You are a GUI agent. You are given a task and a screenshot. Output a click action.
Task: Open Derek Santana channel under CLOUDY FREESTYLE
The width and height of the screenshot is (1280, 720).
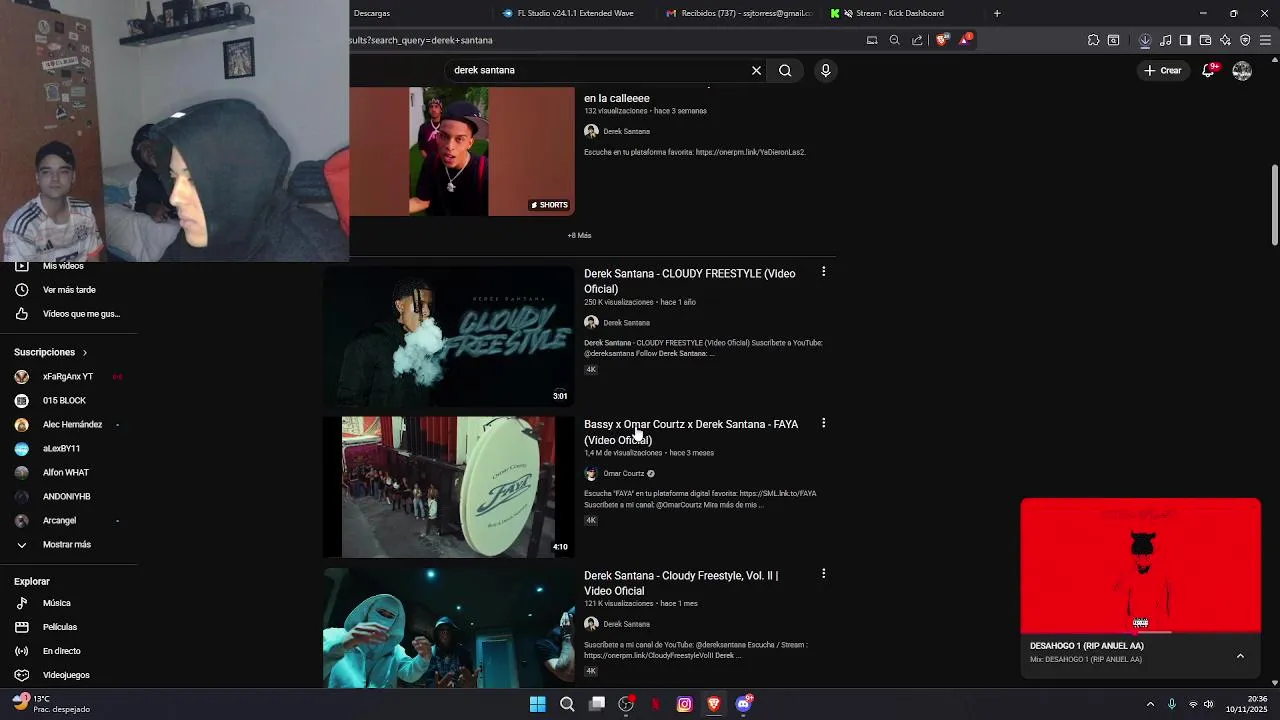626,323
